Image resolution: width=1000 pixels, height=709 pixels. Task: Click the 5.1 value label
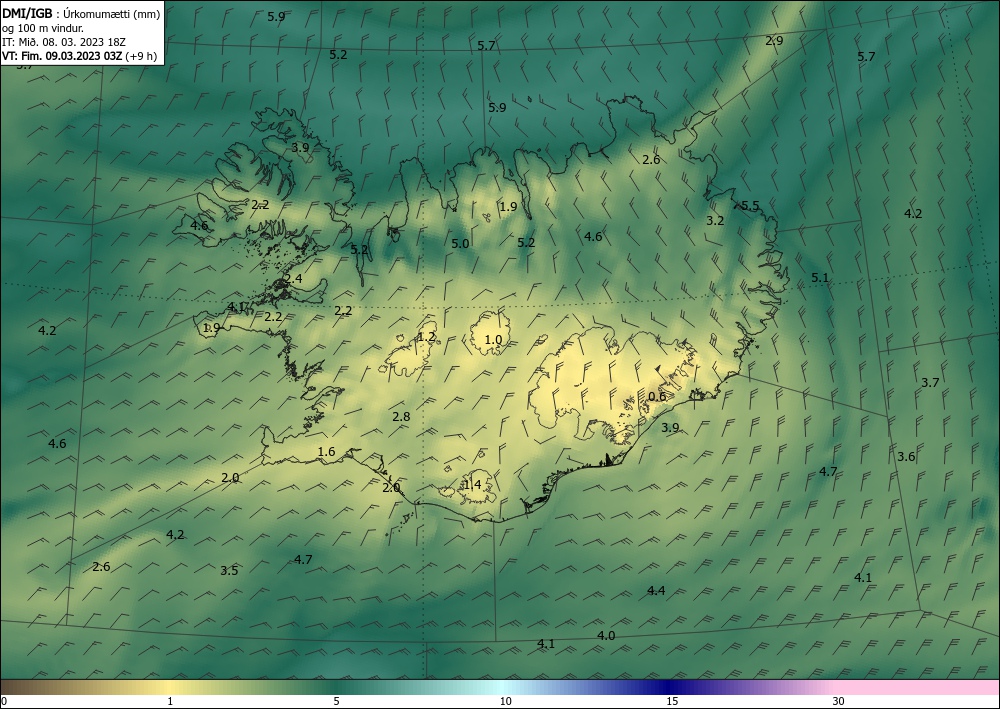click(820, 277)
